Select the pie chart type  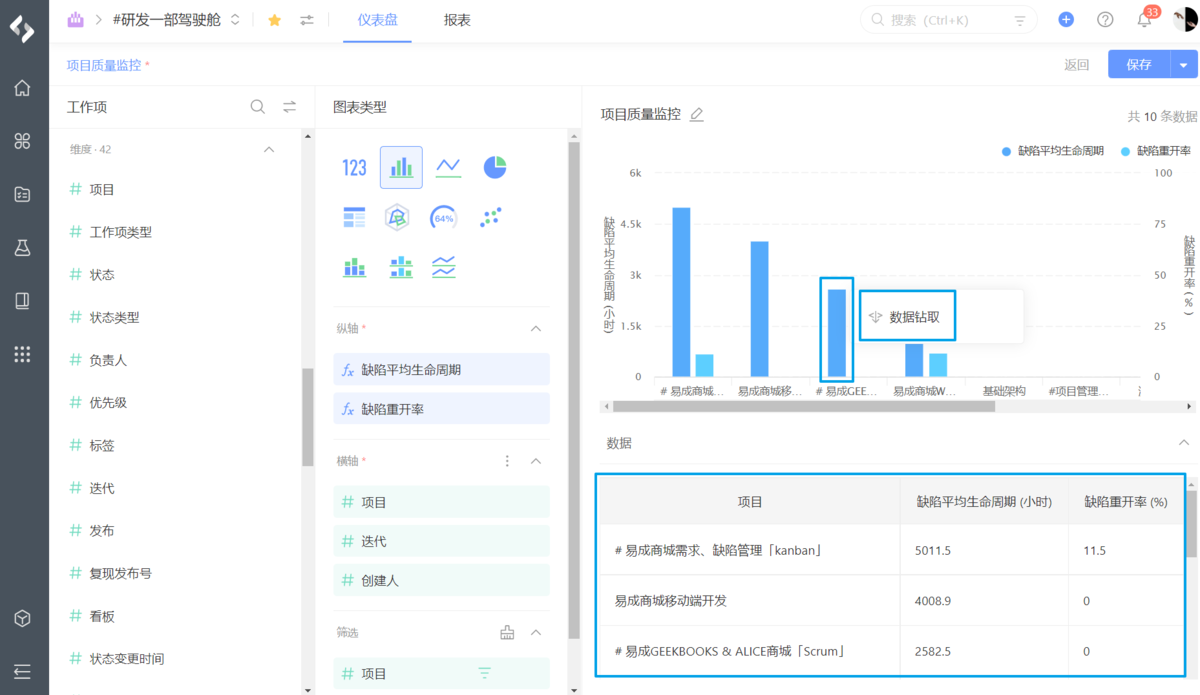pyautogui.click(x=494, y=167)
